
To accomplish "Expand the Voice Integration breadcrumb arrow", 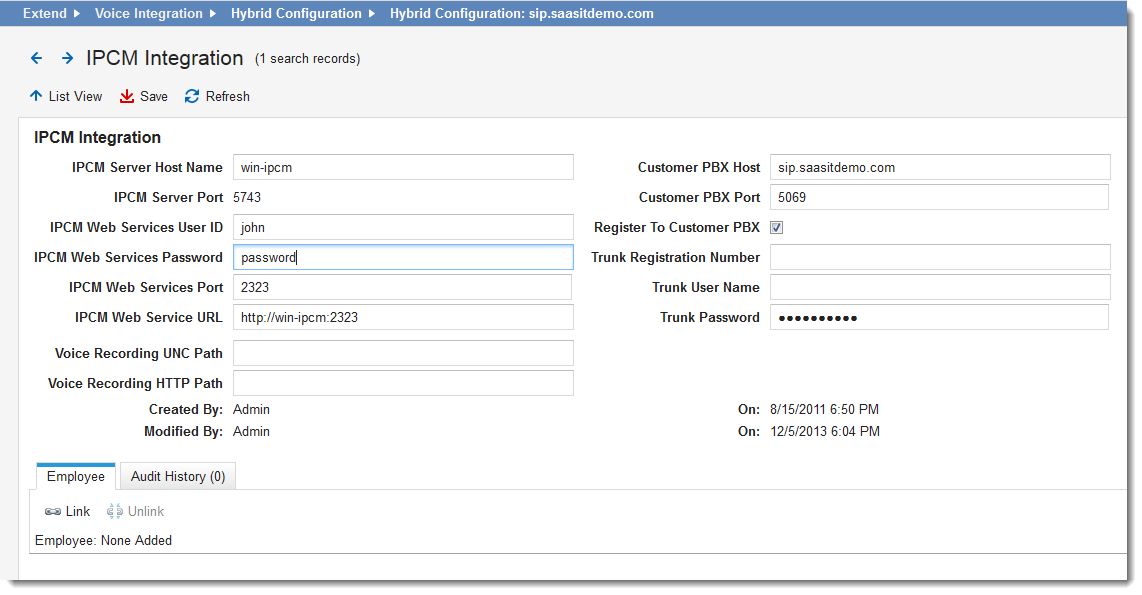I will [211, 14].
